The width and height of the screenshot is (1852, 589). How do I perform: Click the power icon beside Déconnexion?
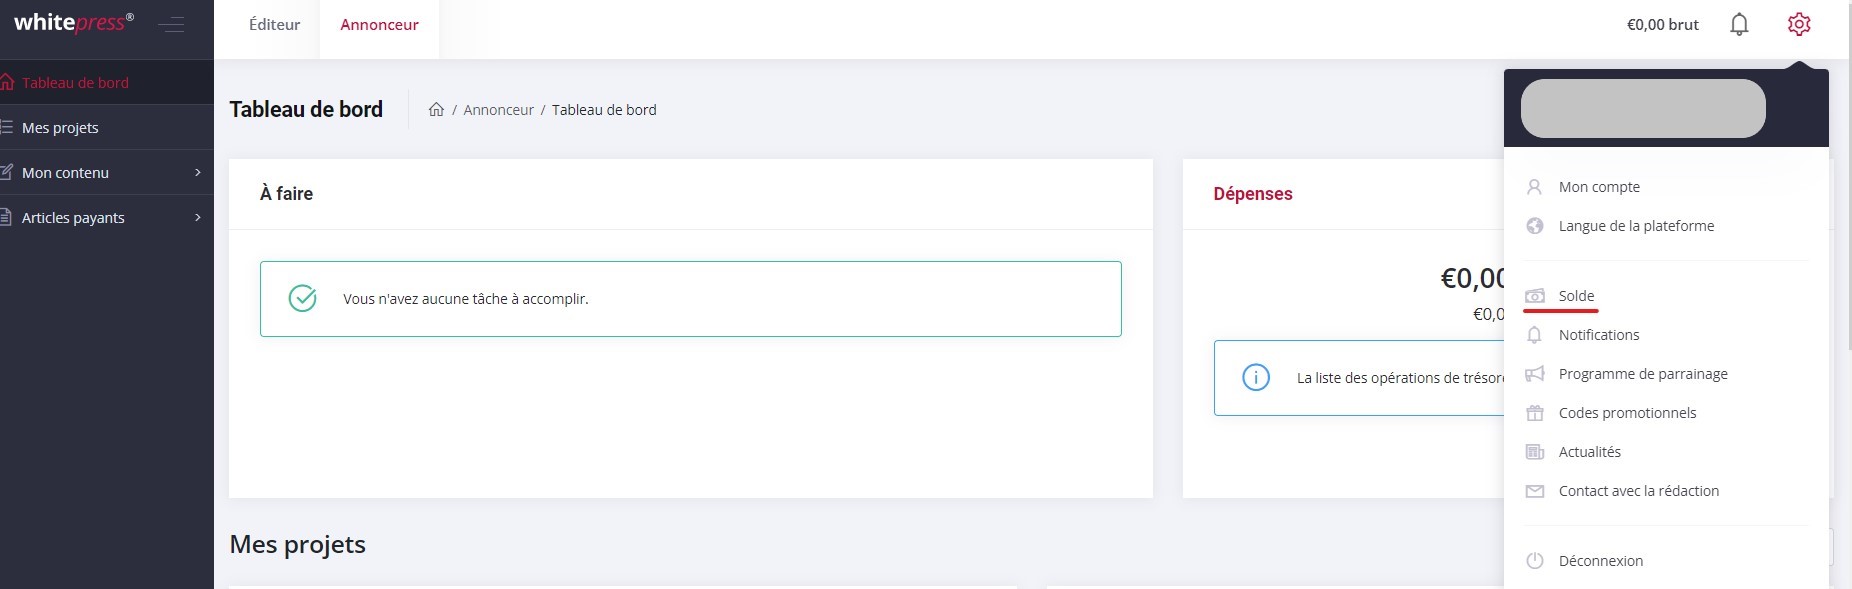1535,561
